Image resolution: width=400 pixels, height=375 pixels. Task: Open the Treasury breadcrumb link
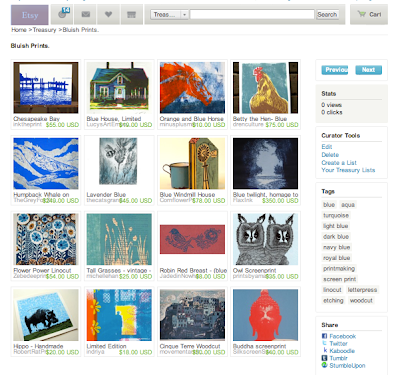[44, 30]
